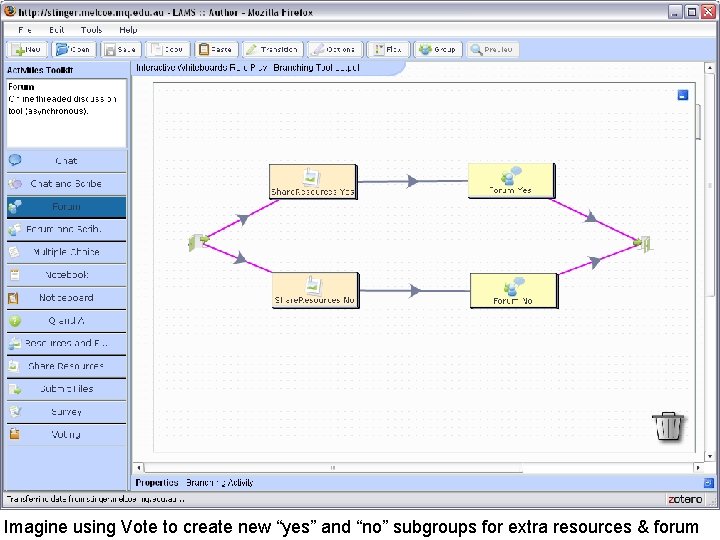Select Submit Files activity
The image size is (720, 540).
click(x=66, y=389)
